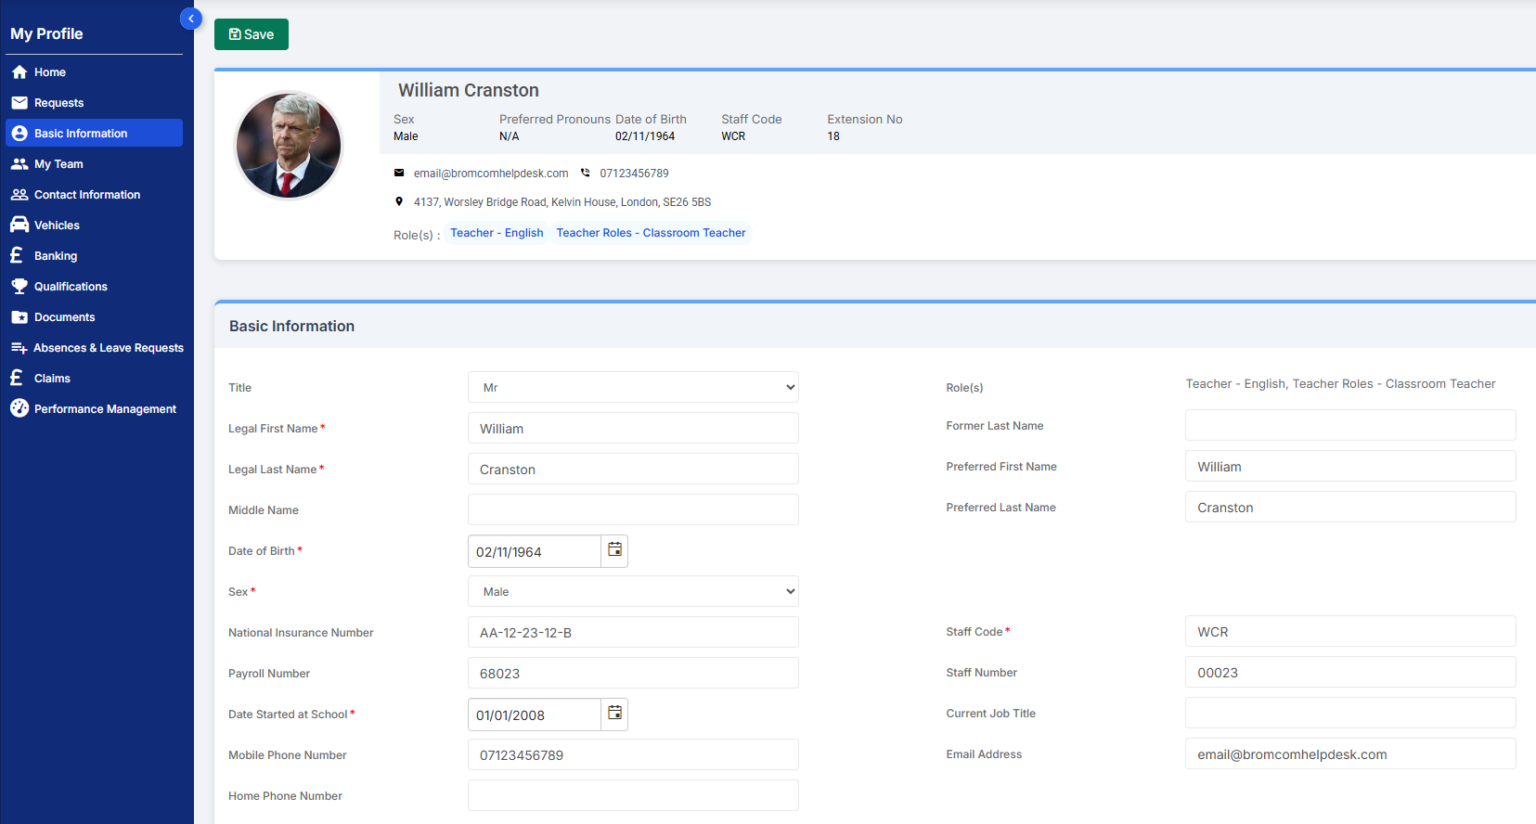Click the Qualifications trophy icon
1536x824 pixels.
coord(18,286)
